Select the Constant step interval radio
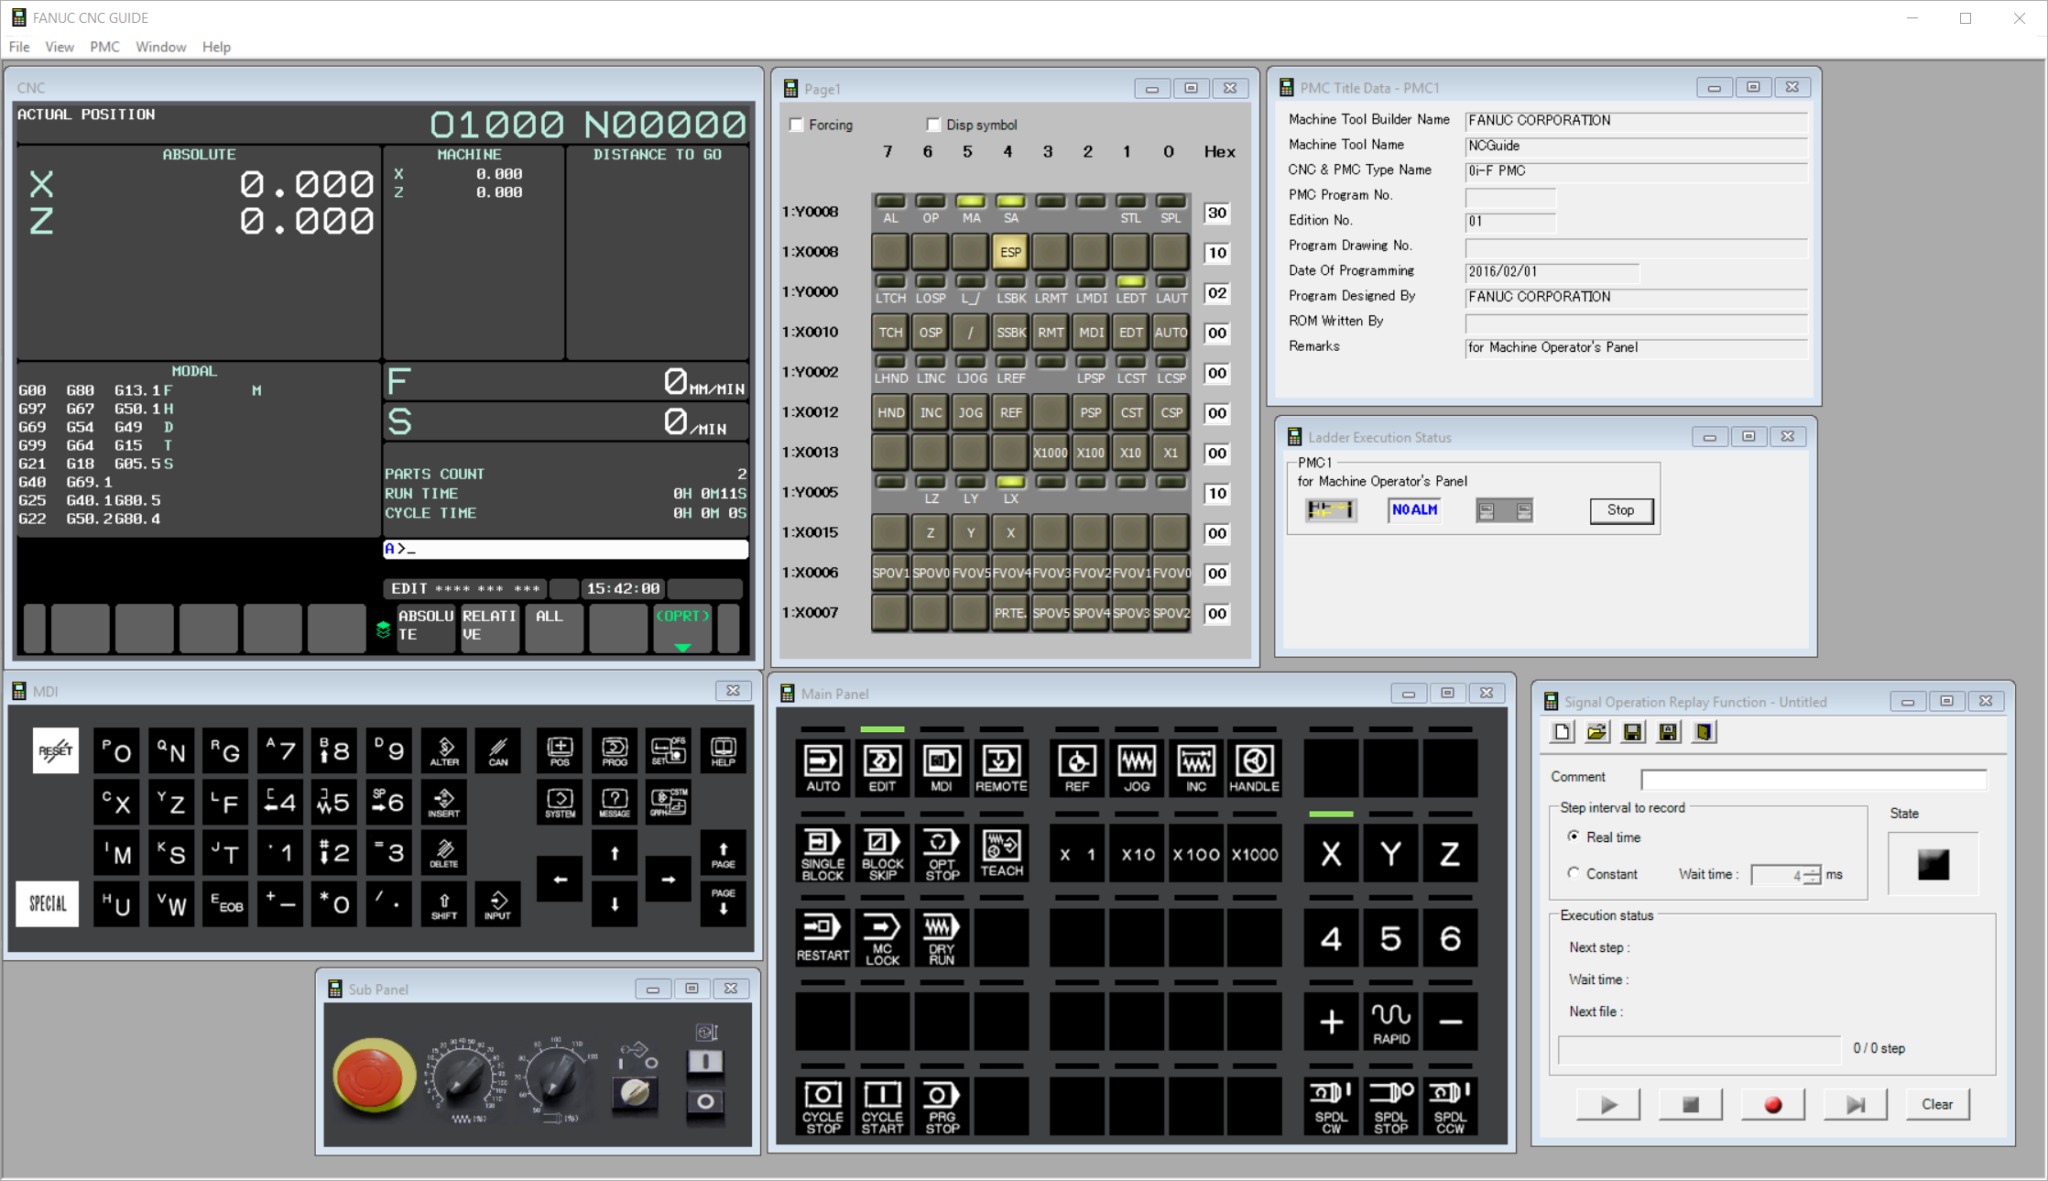Screen dimensions: 2048x1181 [x=1574, y=873]
